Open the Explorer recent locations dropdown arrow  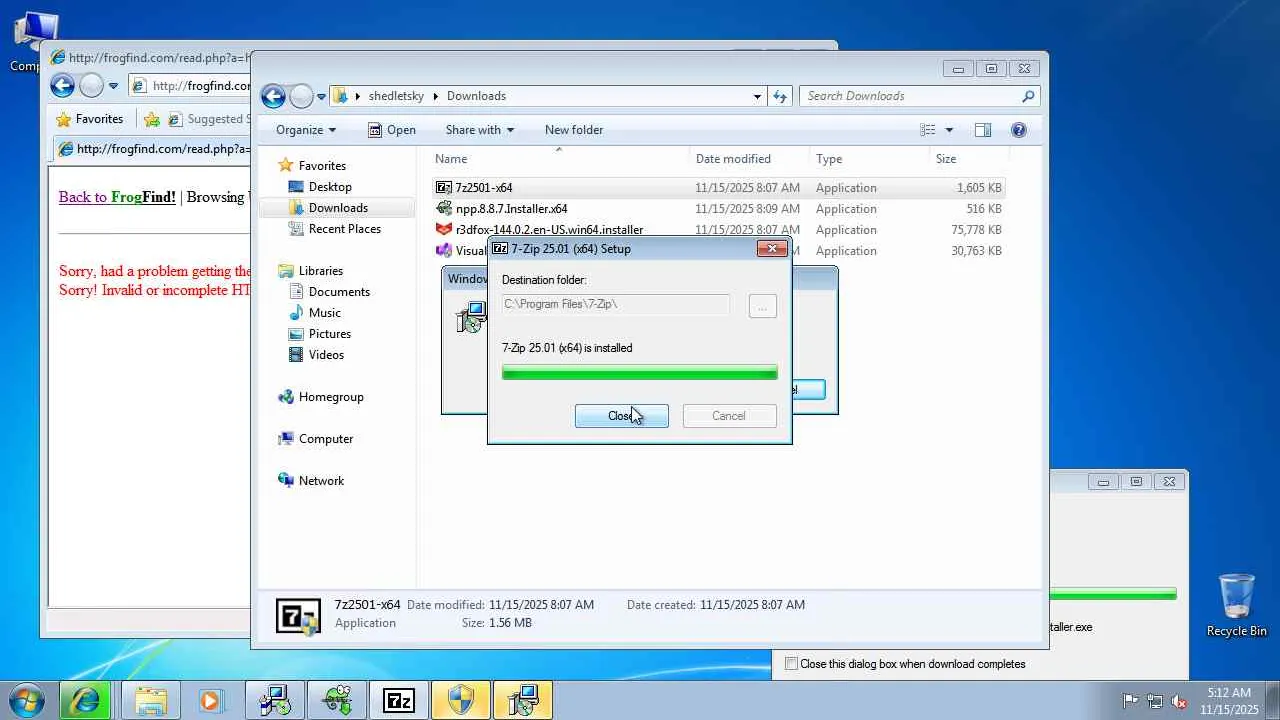322,97
